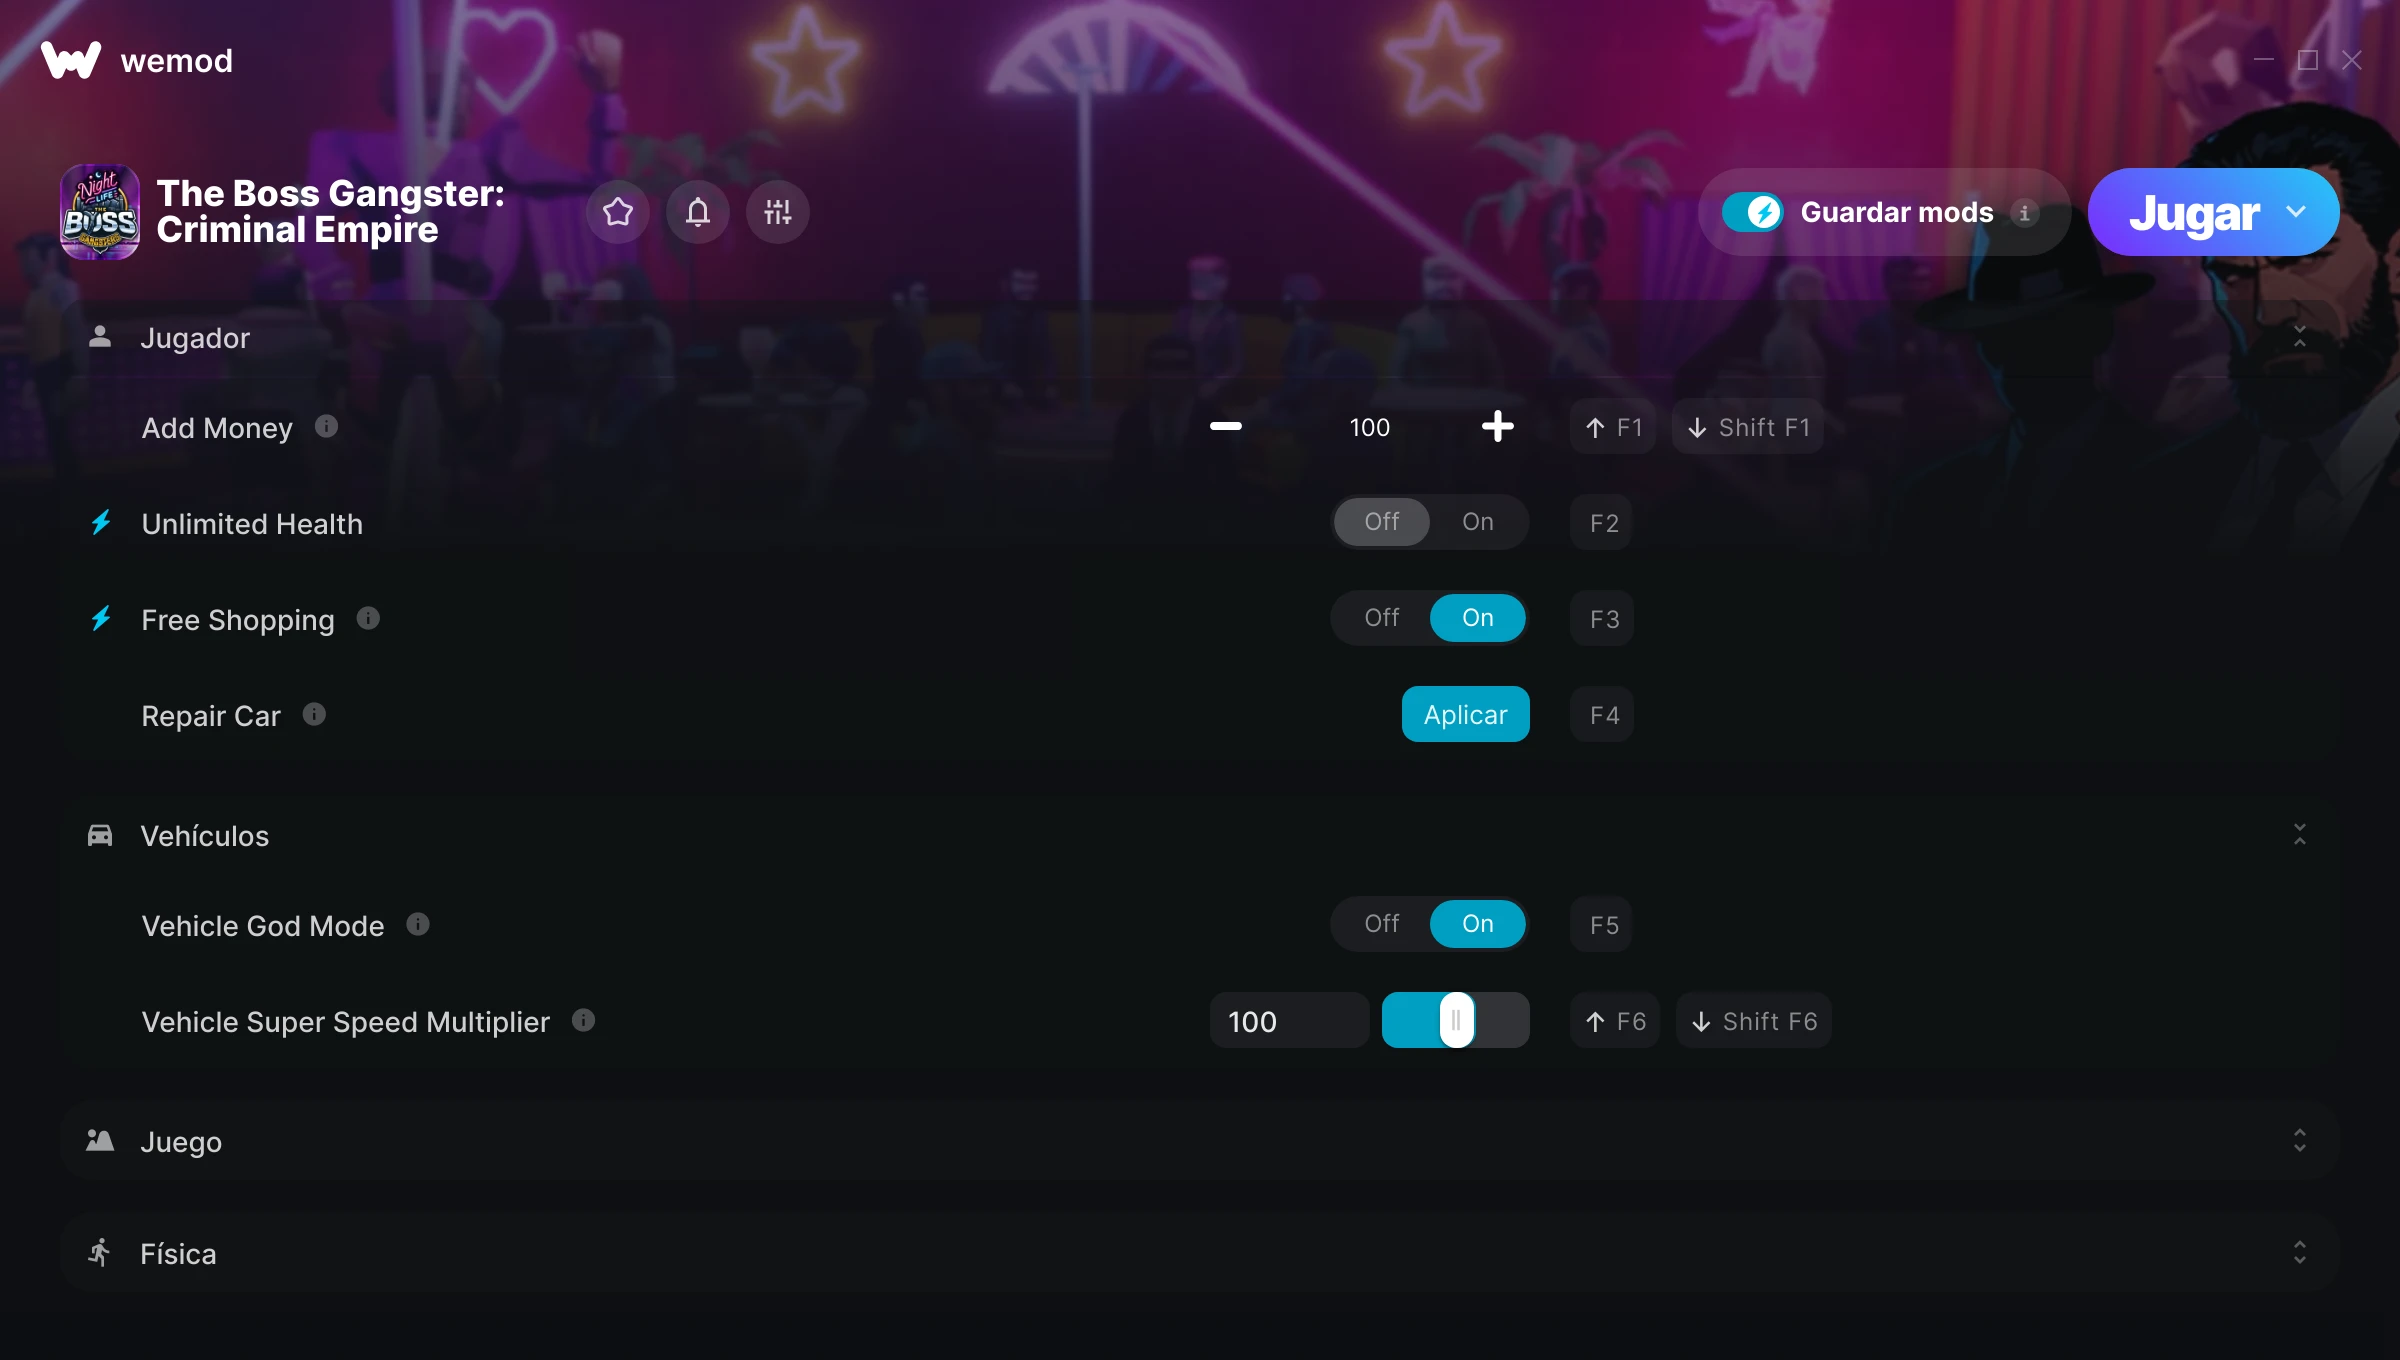
Task: Open the Jugar dropdown arrow
Action: click(x=2296, y=212)
